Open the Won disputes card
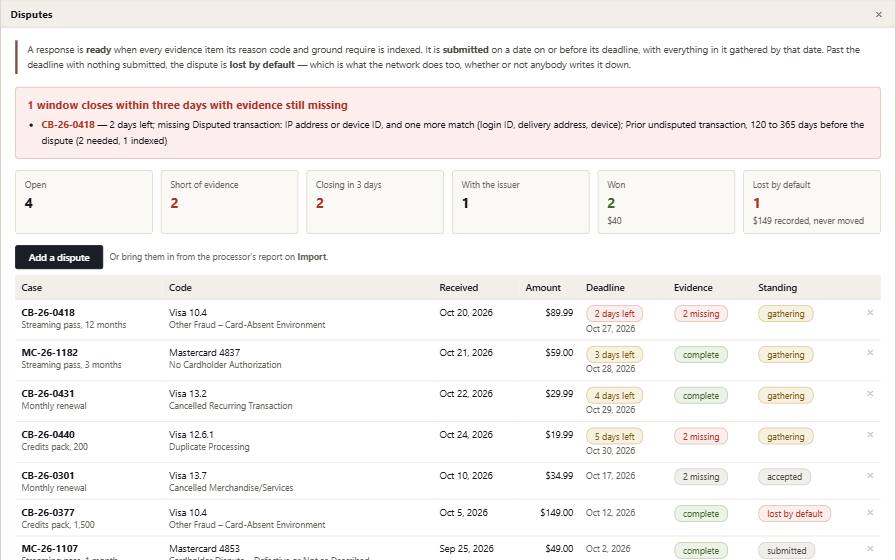 point(666,202)
